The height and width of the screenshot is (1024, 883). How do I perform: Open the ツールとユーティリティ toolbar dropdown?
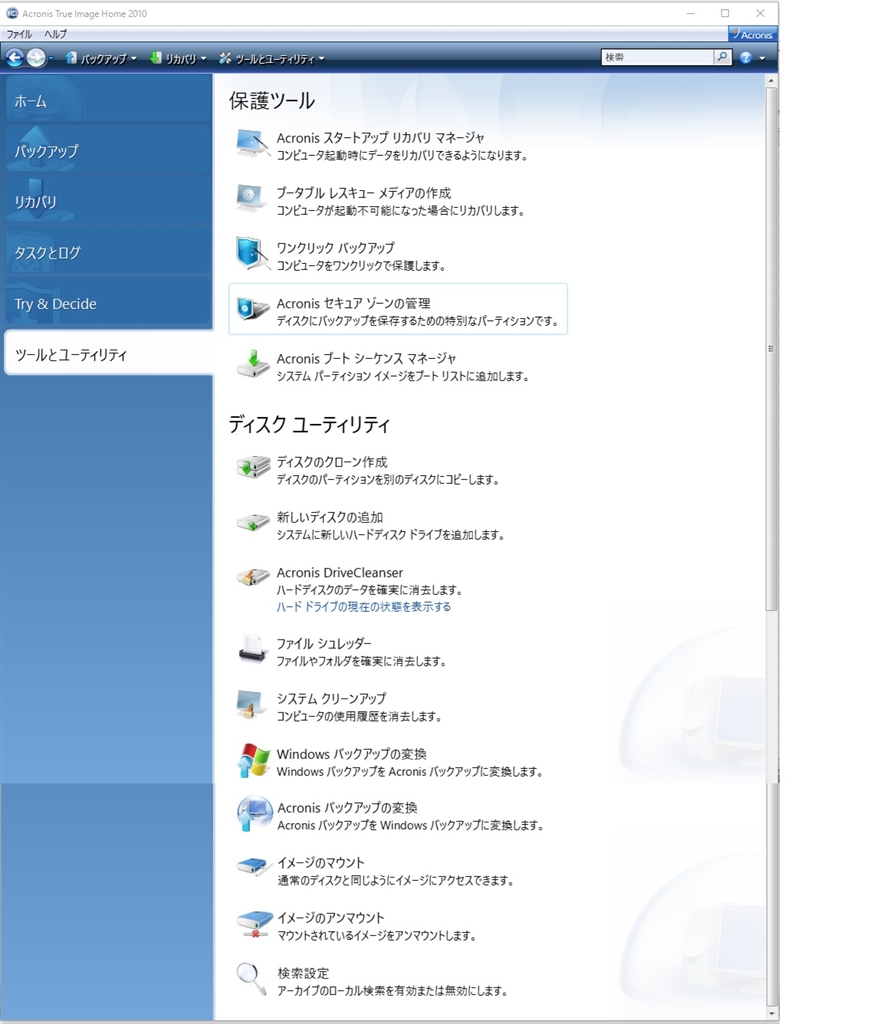pos(272,59)
